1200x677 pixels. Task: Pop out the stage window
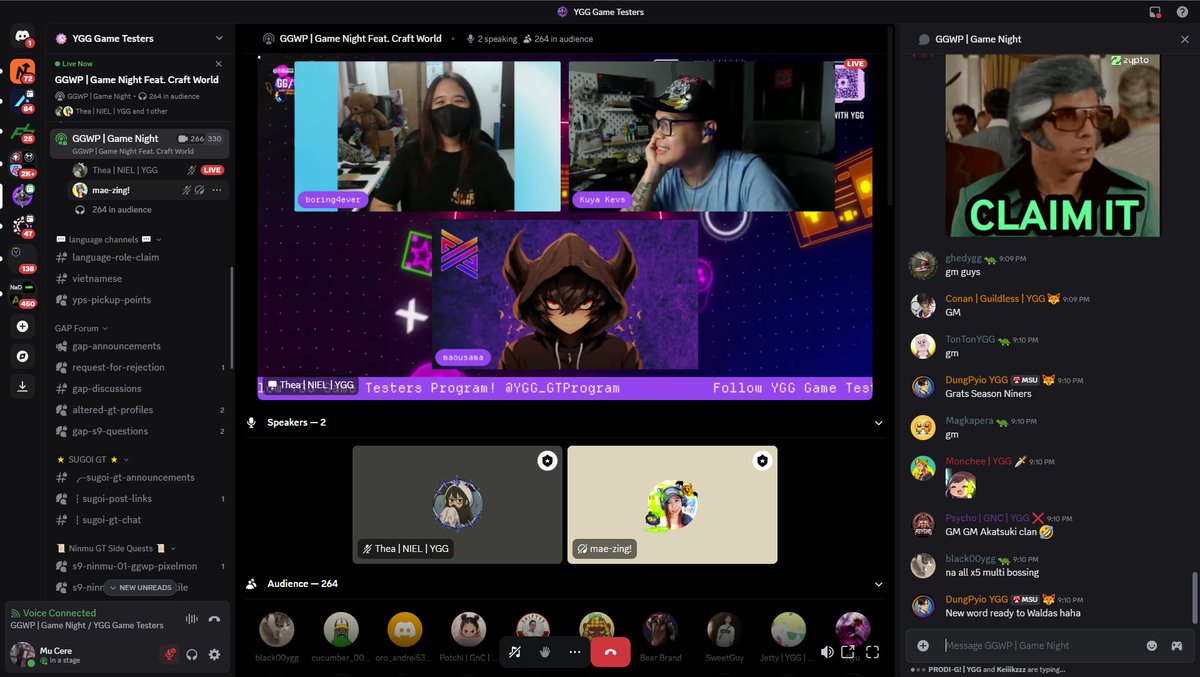click(848, 652)
